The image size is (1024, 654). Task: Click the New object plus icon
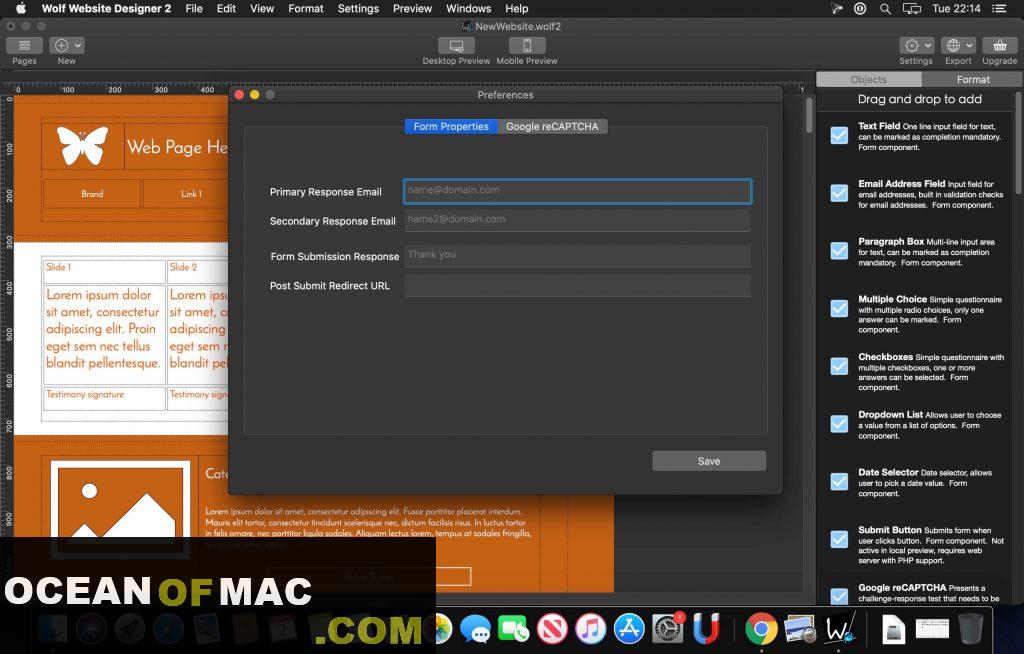61,45
